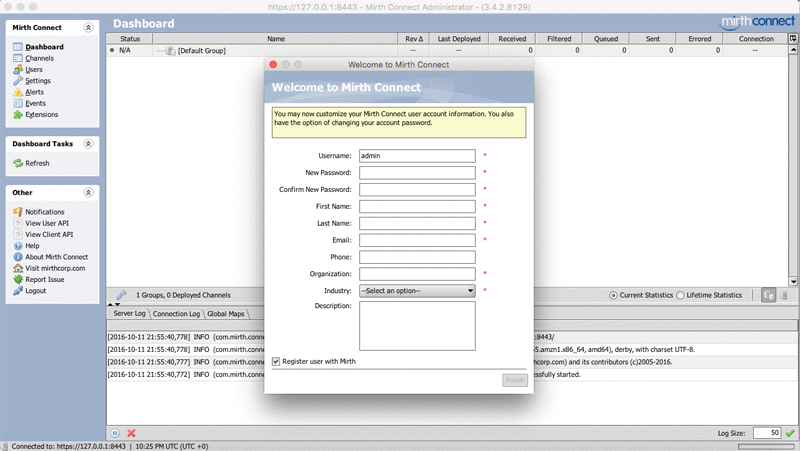
Task: Click the Visit mirthcorp.com link
Action: click(x=55, y=268)
